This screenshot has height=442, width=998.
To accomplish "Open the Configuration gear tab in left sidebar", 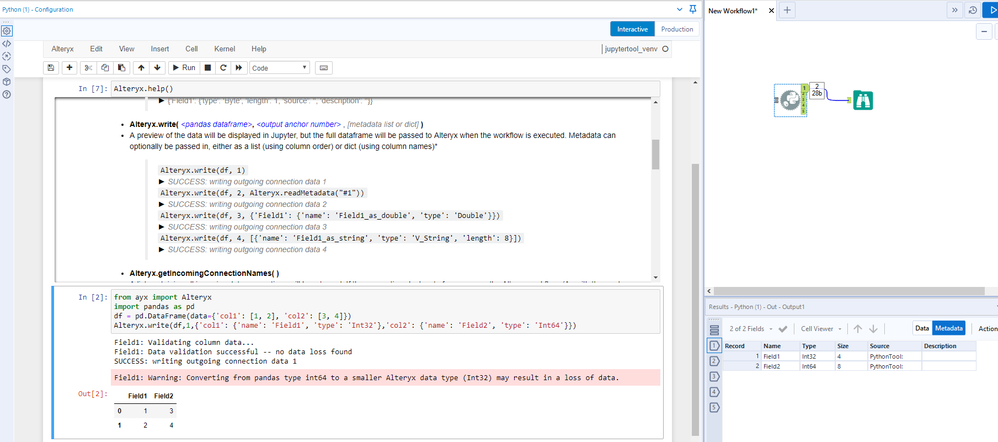I will point(6,31).
